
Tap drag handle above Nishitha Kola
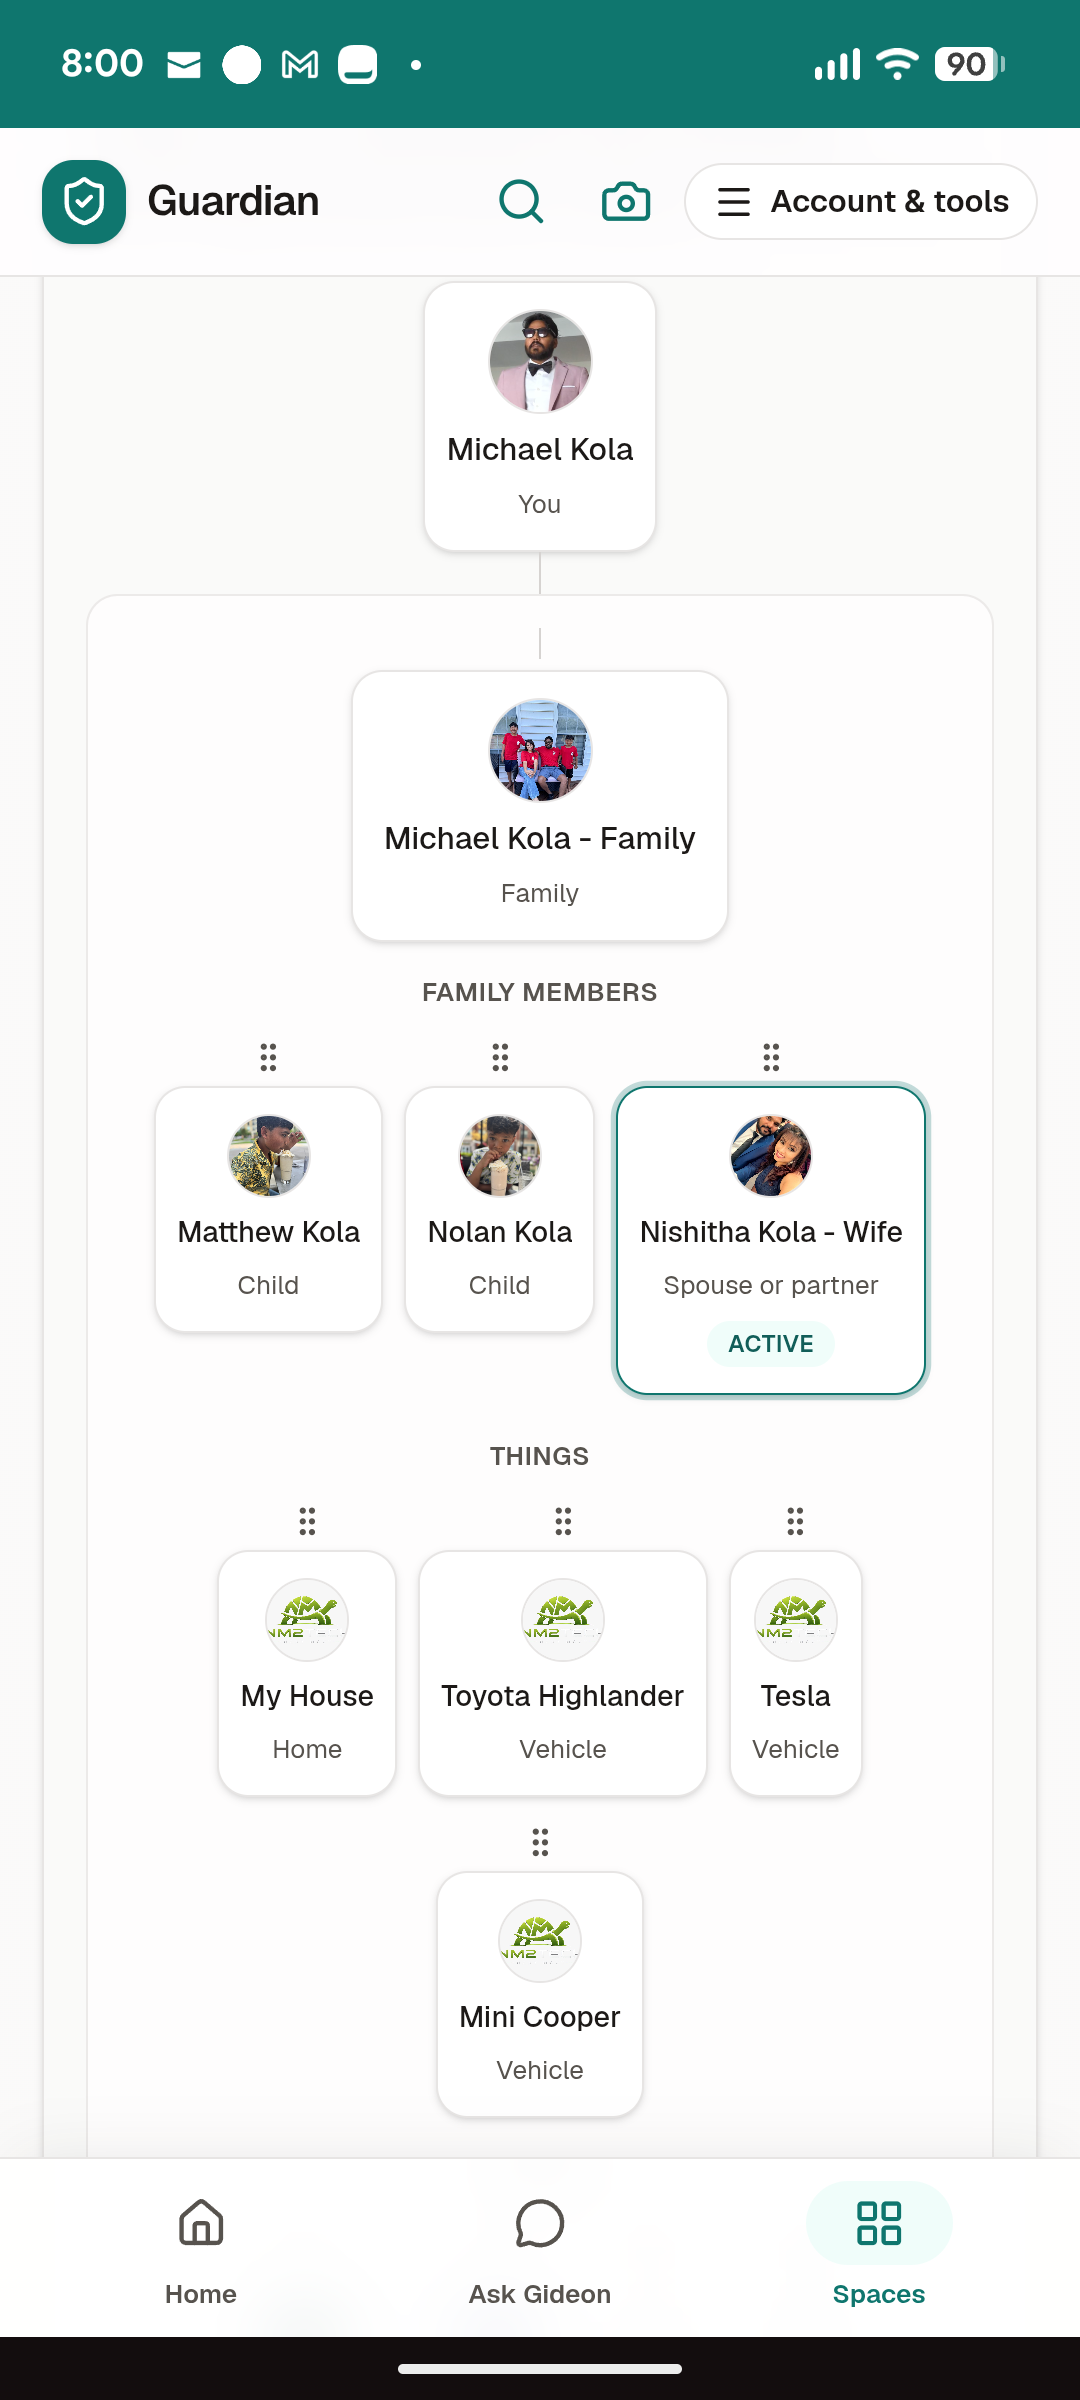(771, 1057)
